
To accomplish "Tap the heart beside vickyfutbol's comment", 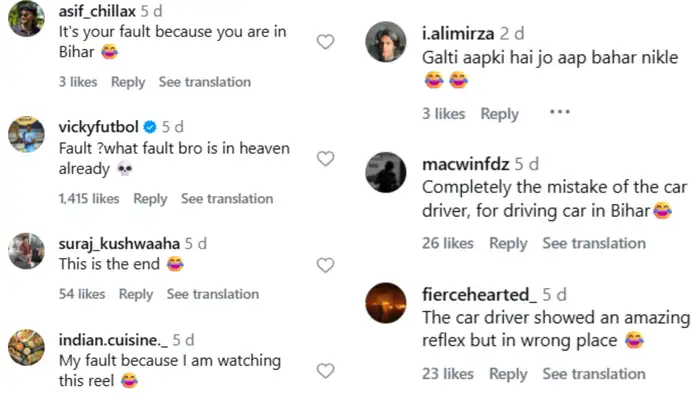I will pos(325,158).
